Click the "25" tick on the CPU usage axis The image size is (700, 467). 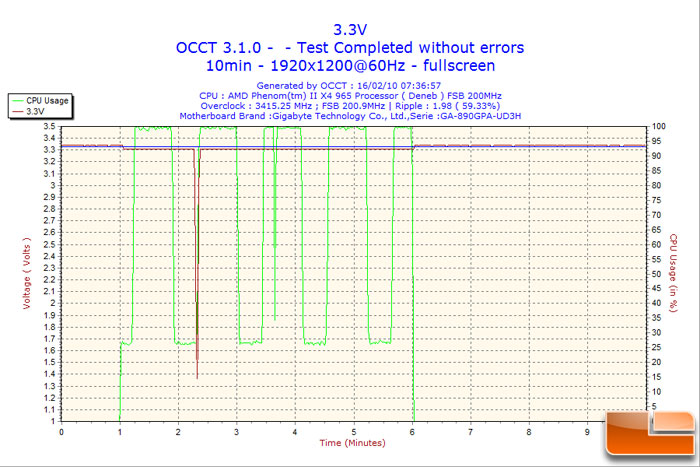coord(656,347)
